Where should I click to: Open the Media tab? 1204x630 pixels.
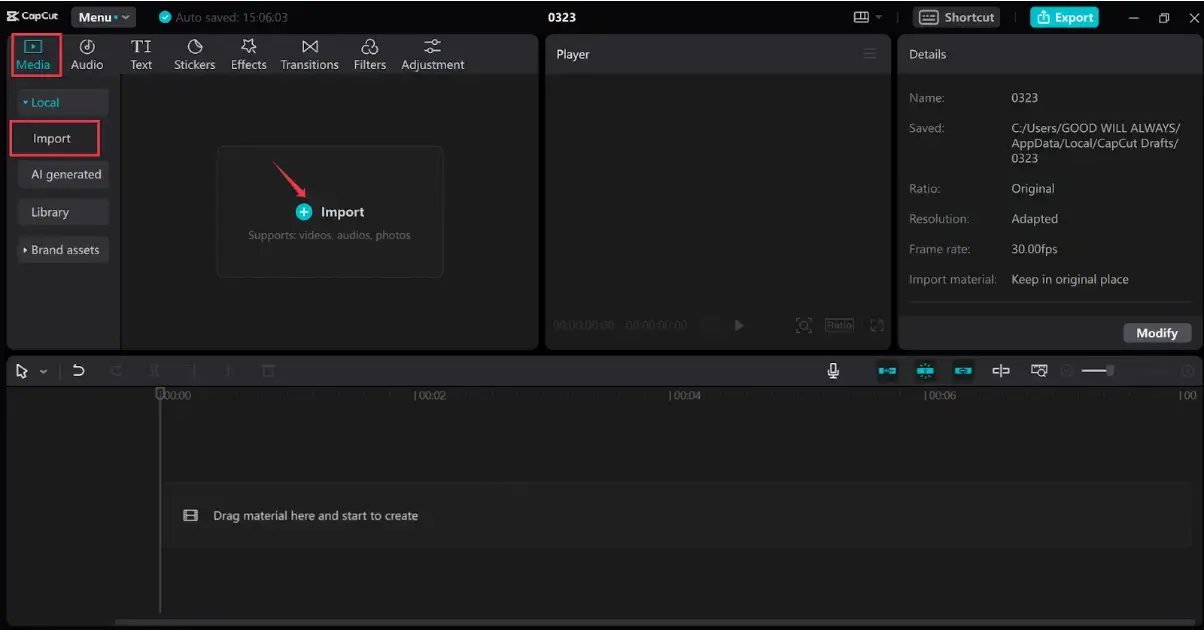point(33,55)
